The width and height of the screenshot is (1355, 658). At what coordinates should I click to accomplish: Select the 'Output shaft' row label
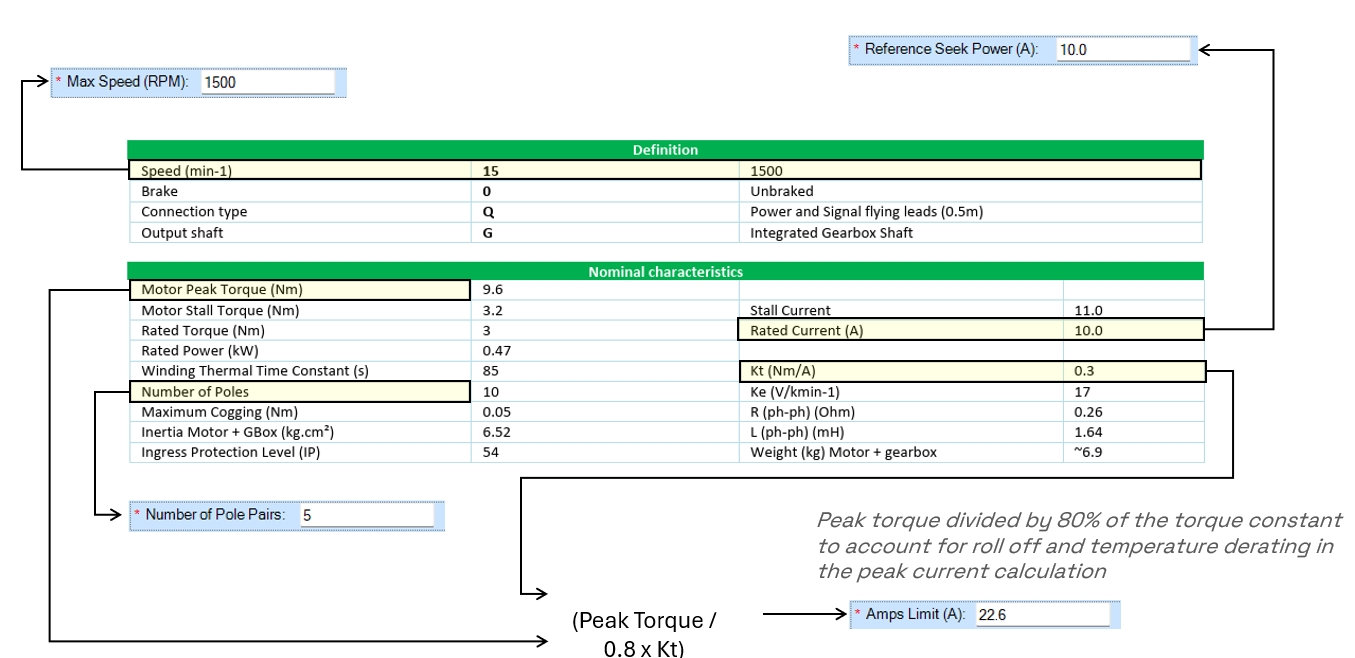click(x=182, y=233)
